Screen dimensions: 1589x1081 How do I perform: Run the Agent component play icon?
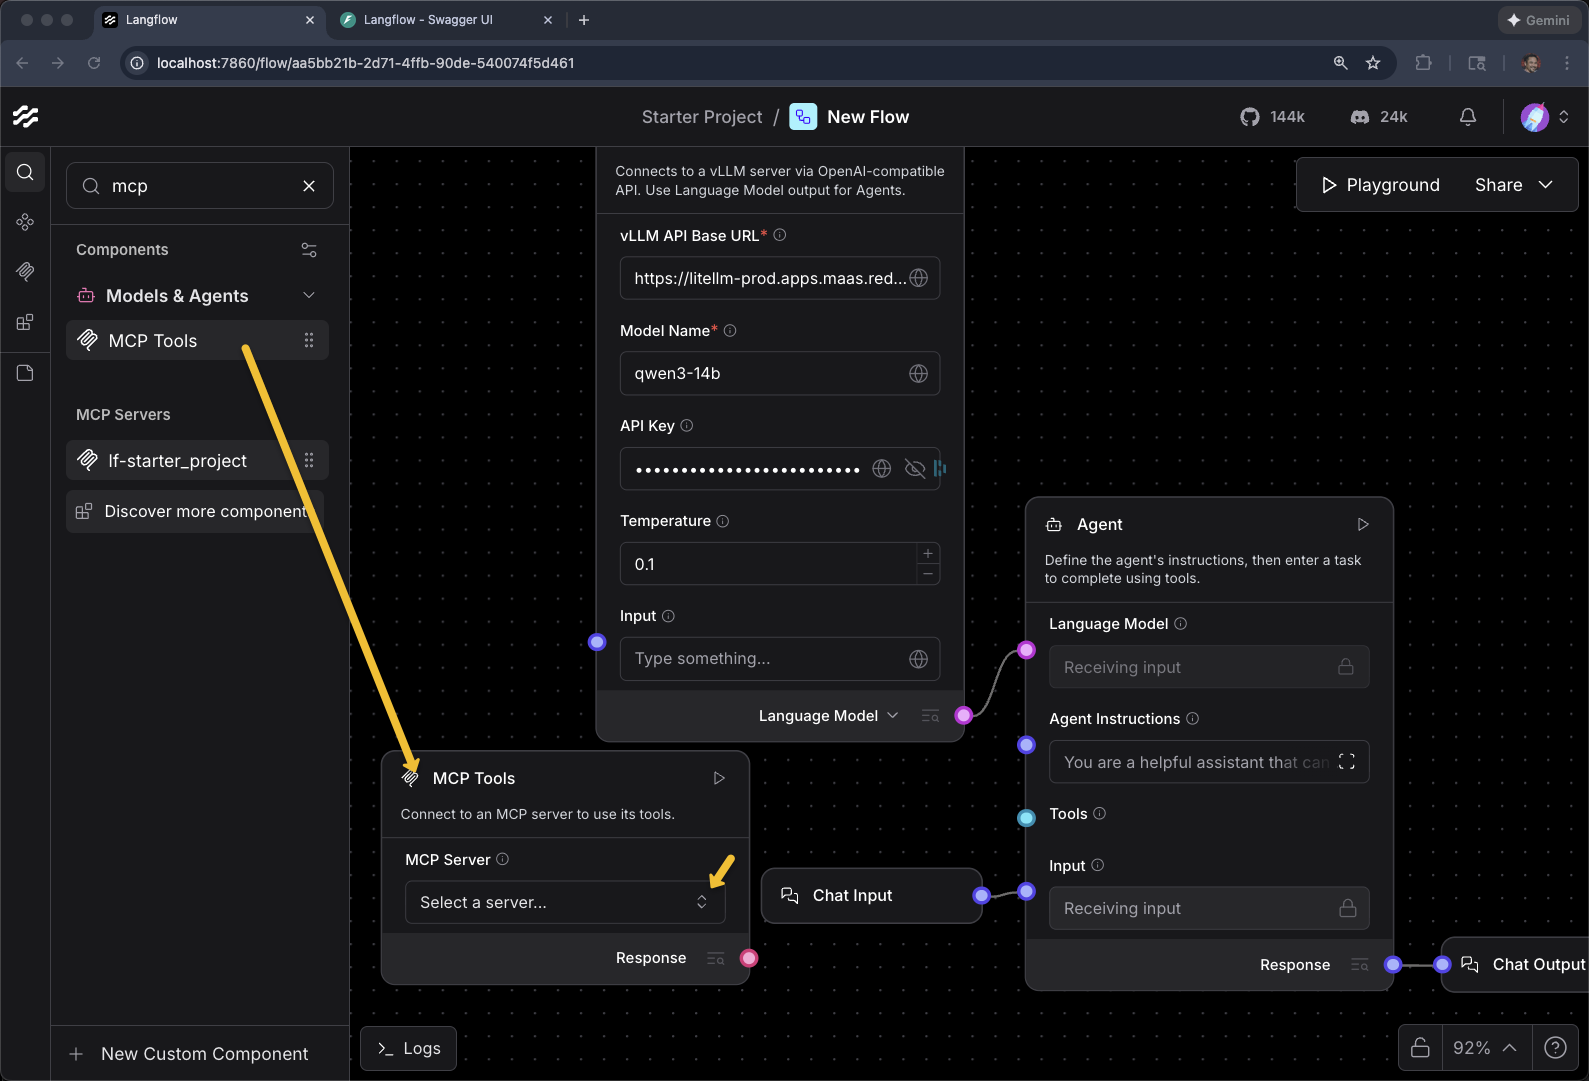1362,524
